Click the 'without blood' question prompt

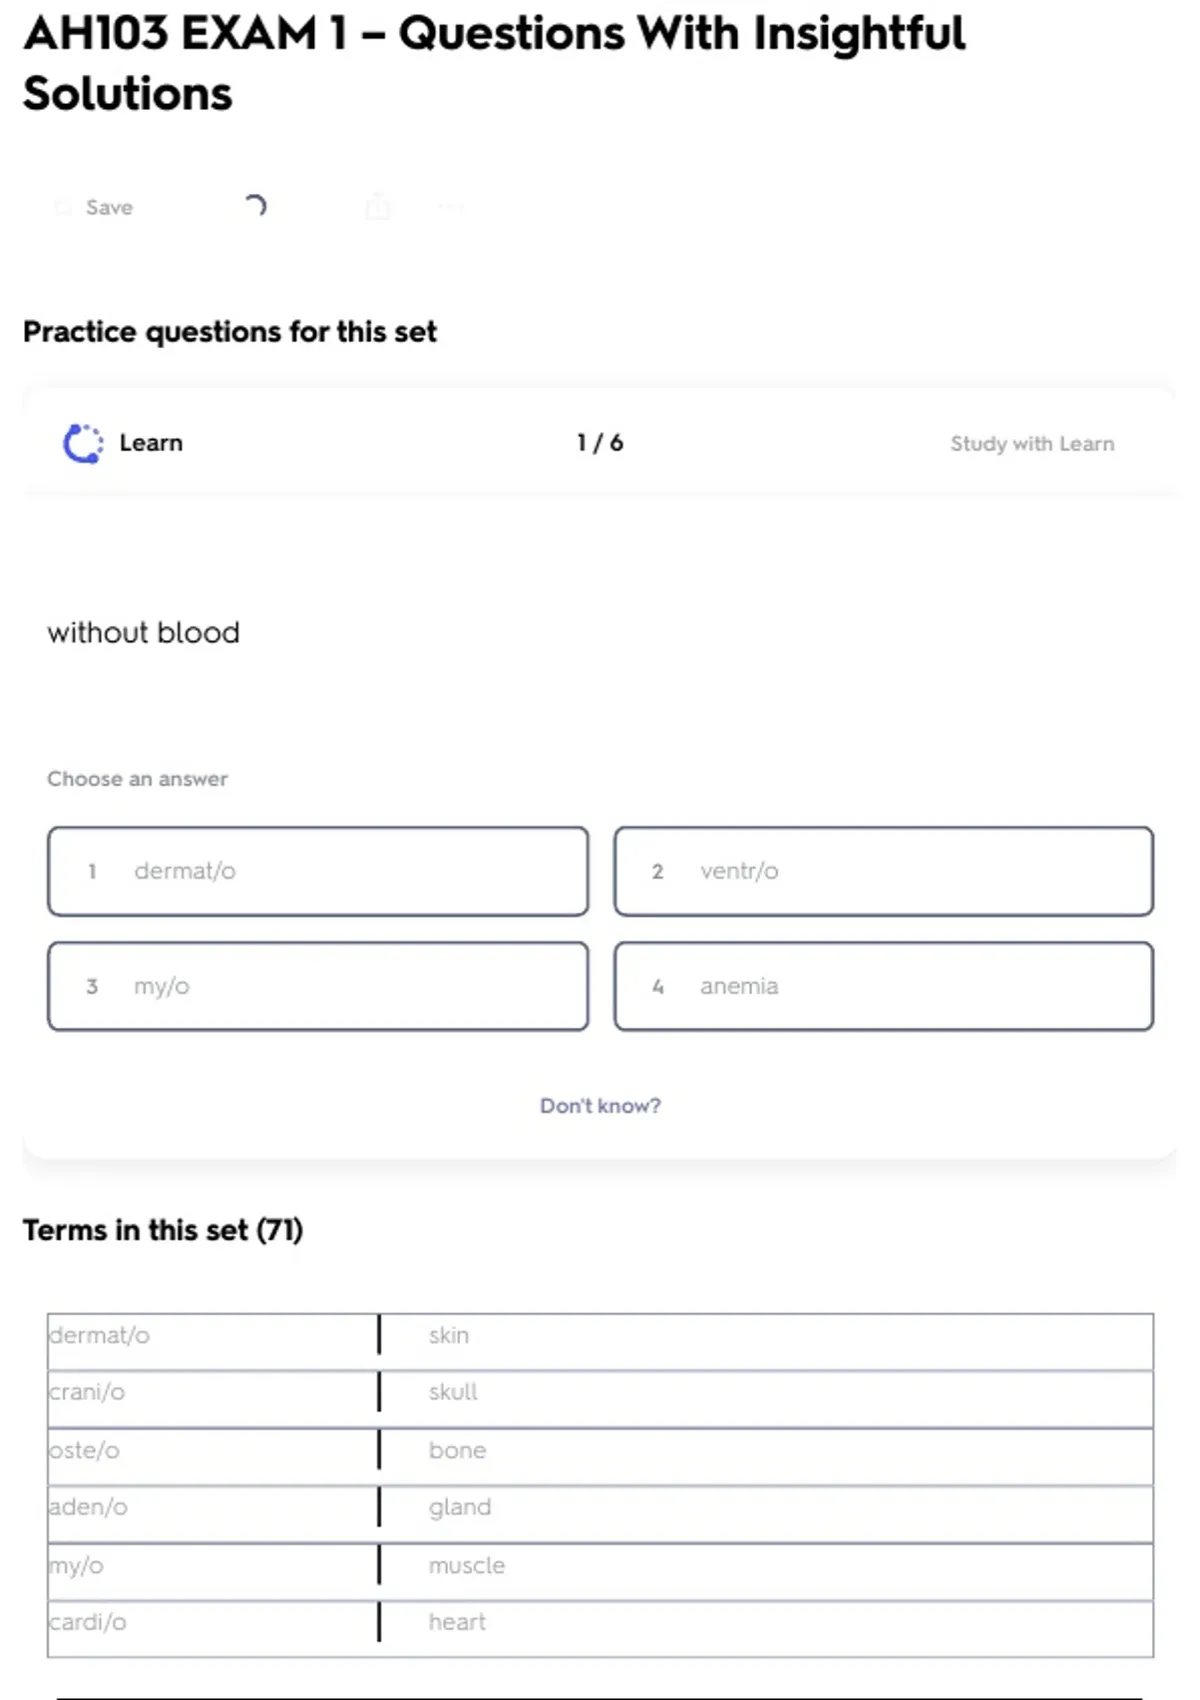coord(144,633)
